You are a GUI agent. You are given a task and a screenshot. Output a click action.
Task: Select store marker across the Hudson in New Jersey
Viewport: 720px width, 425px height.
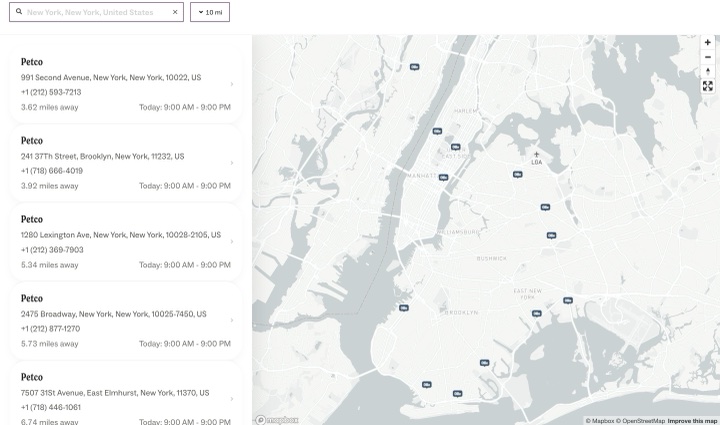coord(414,67)
